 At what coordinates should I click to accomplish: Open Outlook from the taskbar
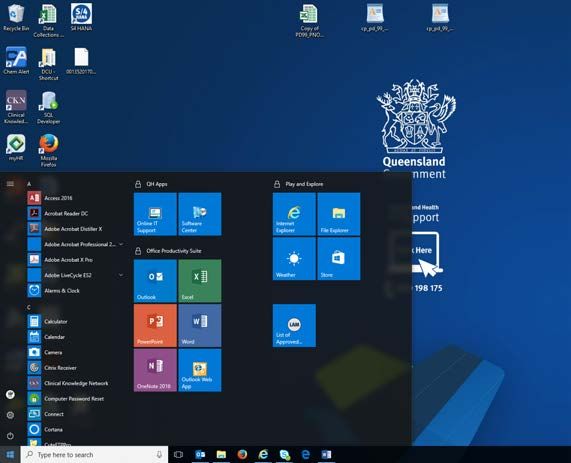click(200, 455)
